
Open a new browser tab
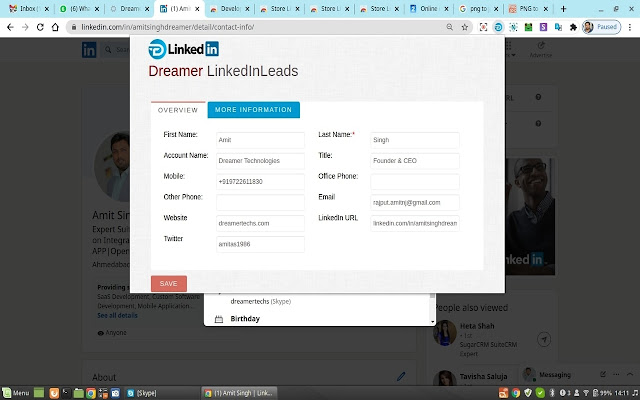(x=563, y=9)
